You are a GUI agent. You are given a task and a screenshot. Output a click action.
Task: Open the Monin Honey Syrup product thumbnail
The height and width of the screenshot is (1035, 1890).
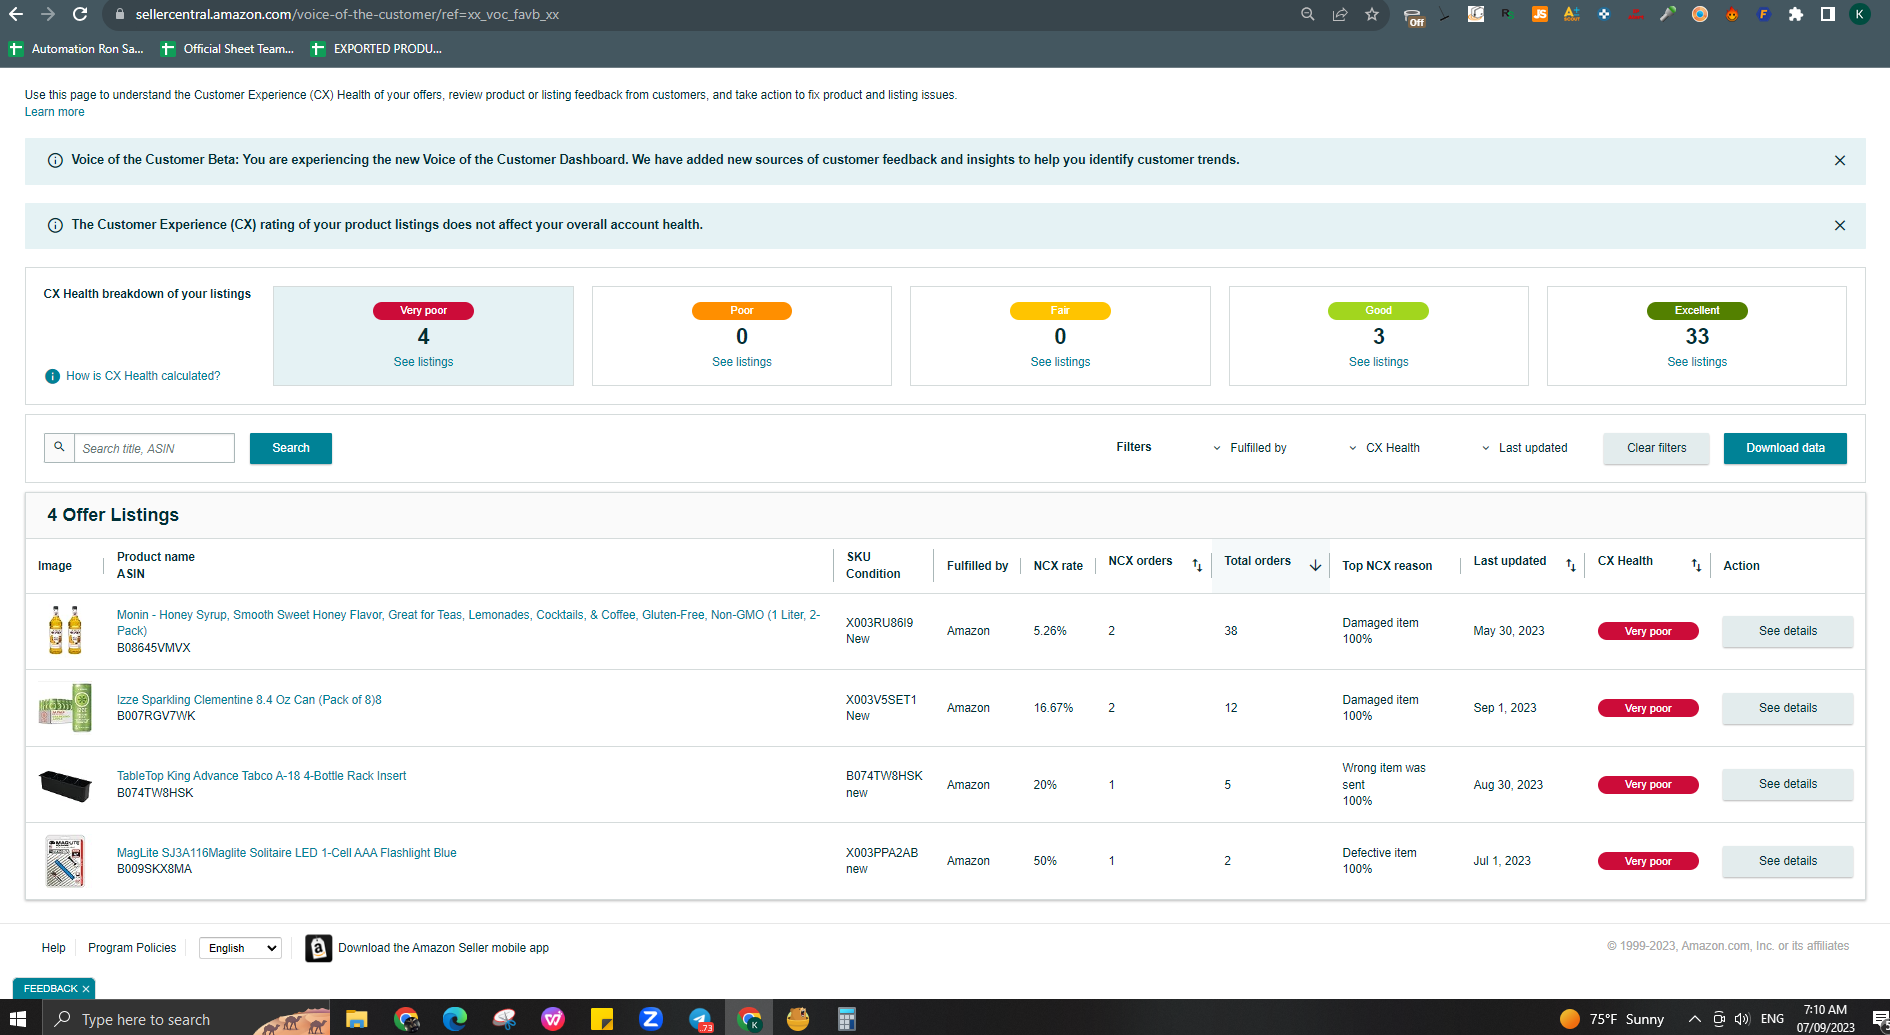65,630
